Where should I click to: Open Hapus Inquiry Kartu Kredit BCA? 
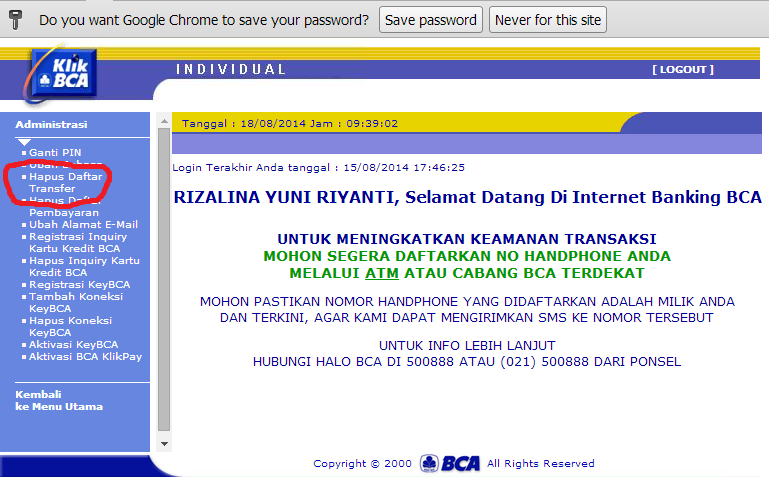(84, 267)
